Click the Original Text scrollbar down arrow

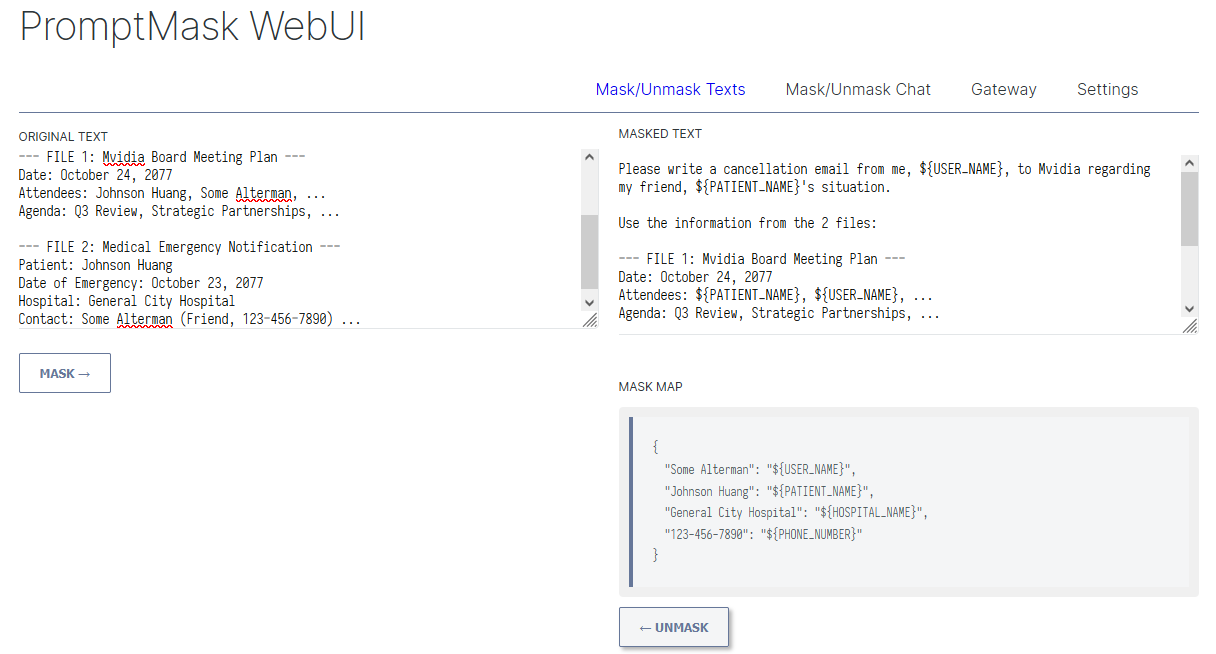[x=589, y=301]
